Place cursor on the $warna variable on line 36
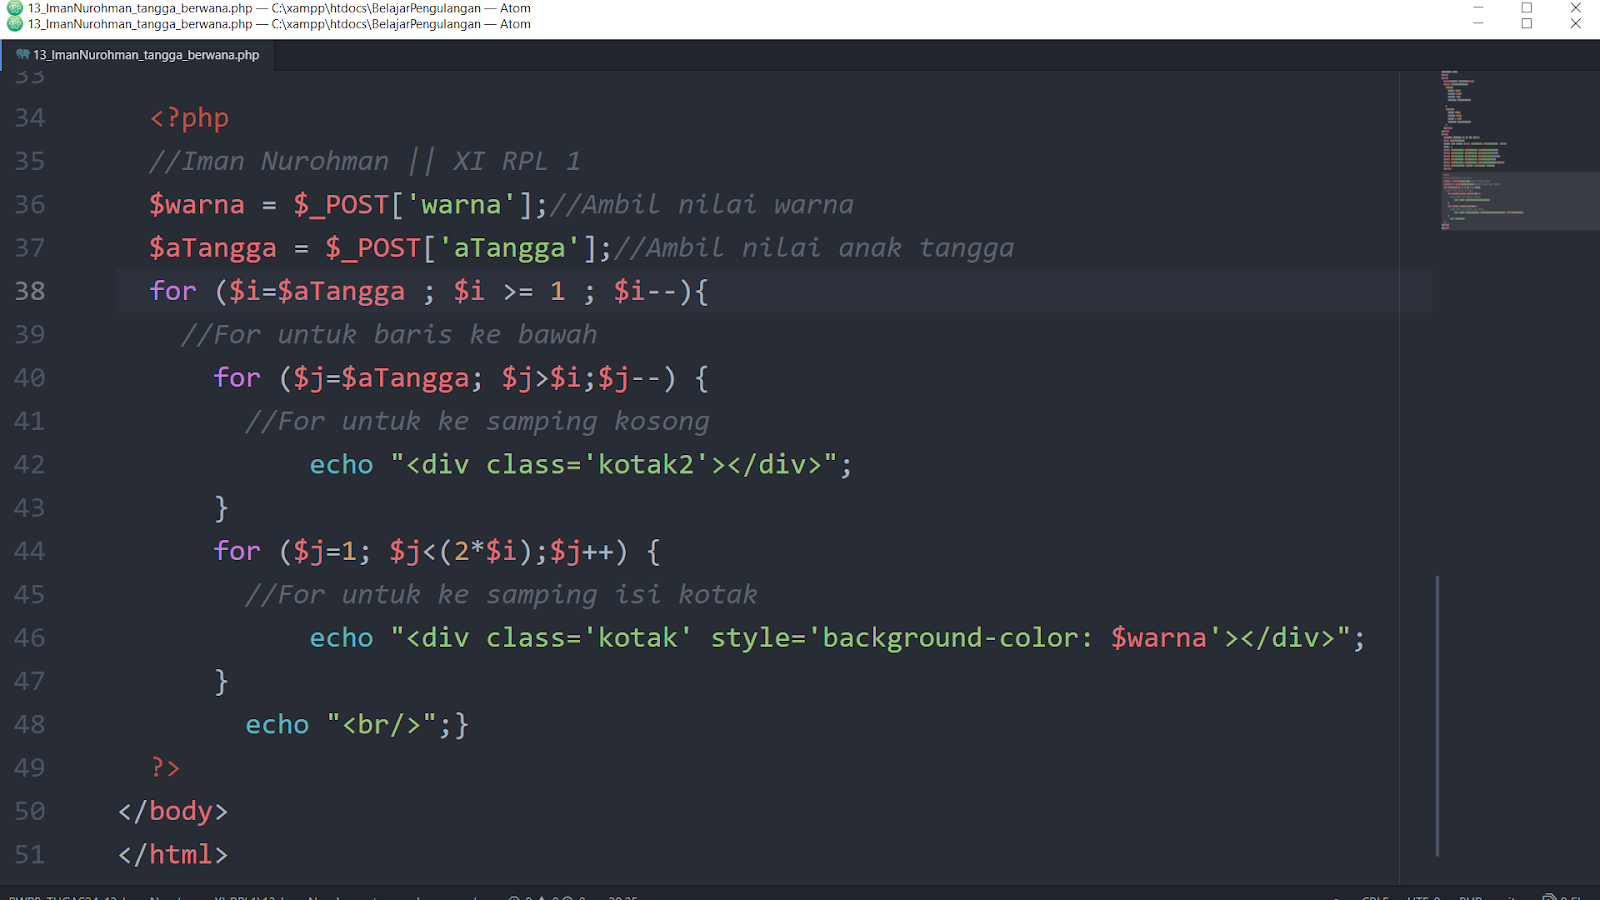Viewport: 1600px width, 900px height. coord(196,204)
